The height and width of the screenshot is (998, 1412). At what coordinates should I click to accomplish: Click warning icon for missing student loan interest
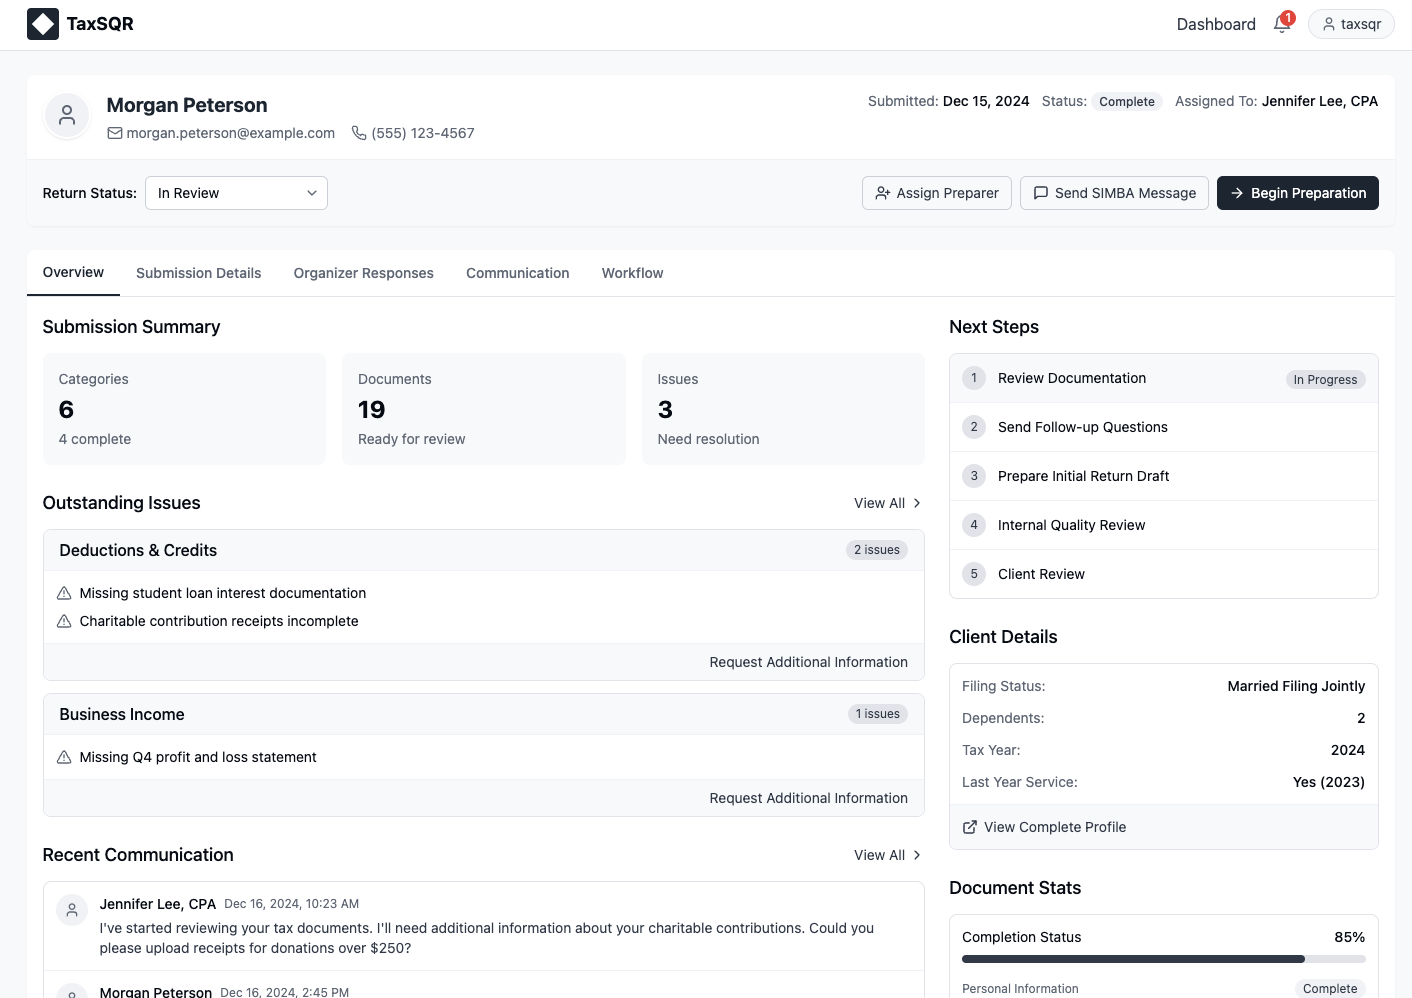point(64,593)
